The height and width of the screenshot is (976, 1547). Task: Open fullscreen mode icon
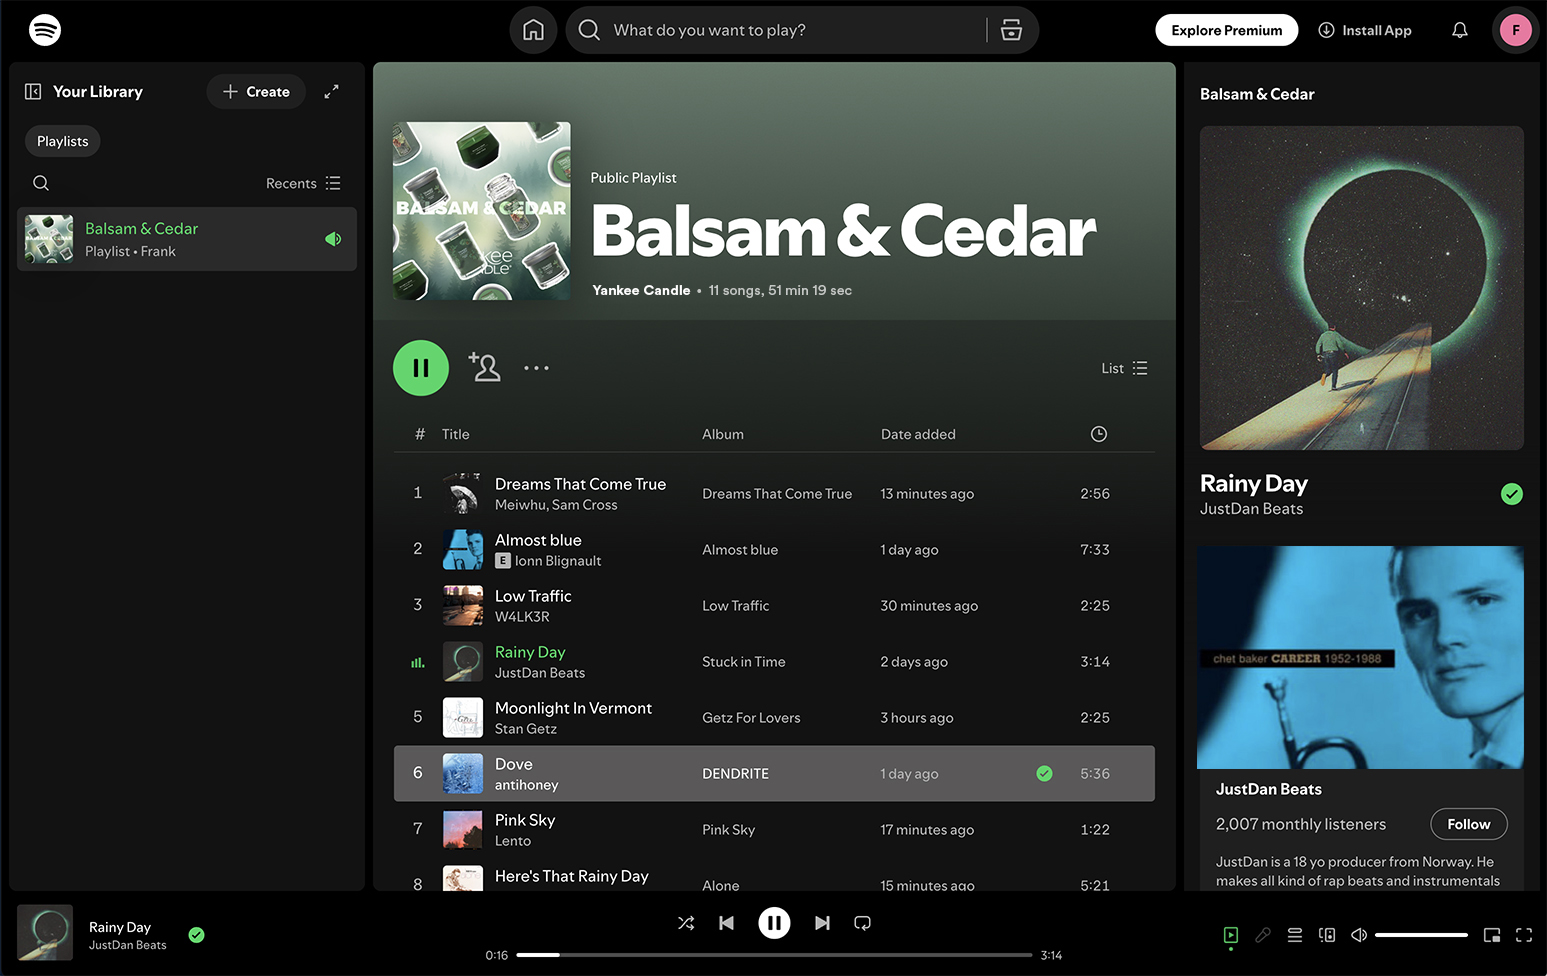pyautogui.click(x=1523, y=935)
